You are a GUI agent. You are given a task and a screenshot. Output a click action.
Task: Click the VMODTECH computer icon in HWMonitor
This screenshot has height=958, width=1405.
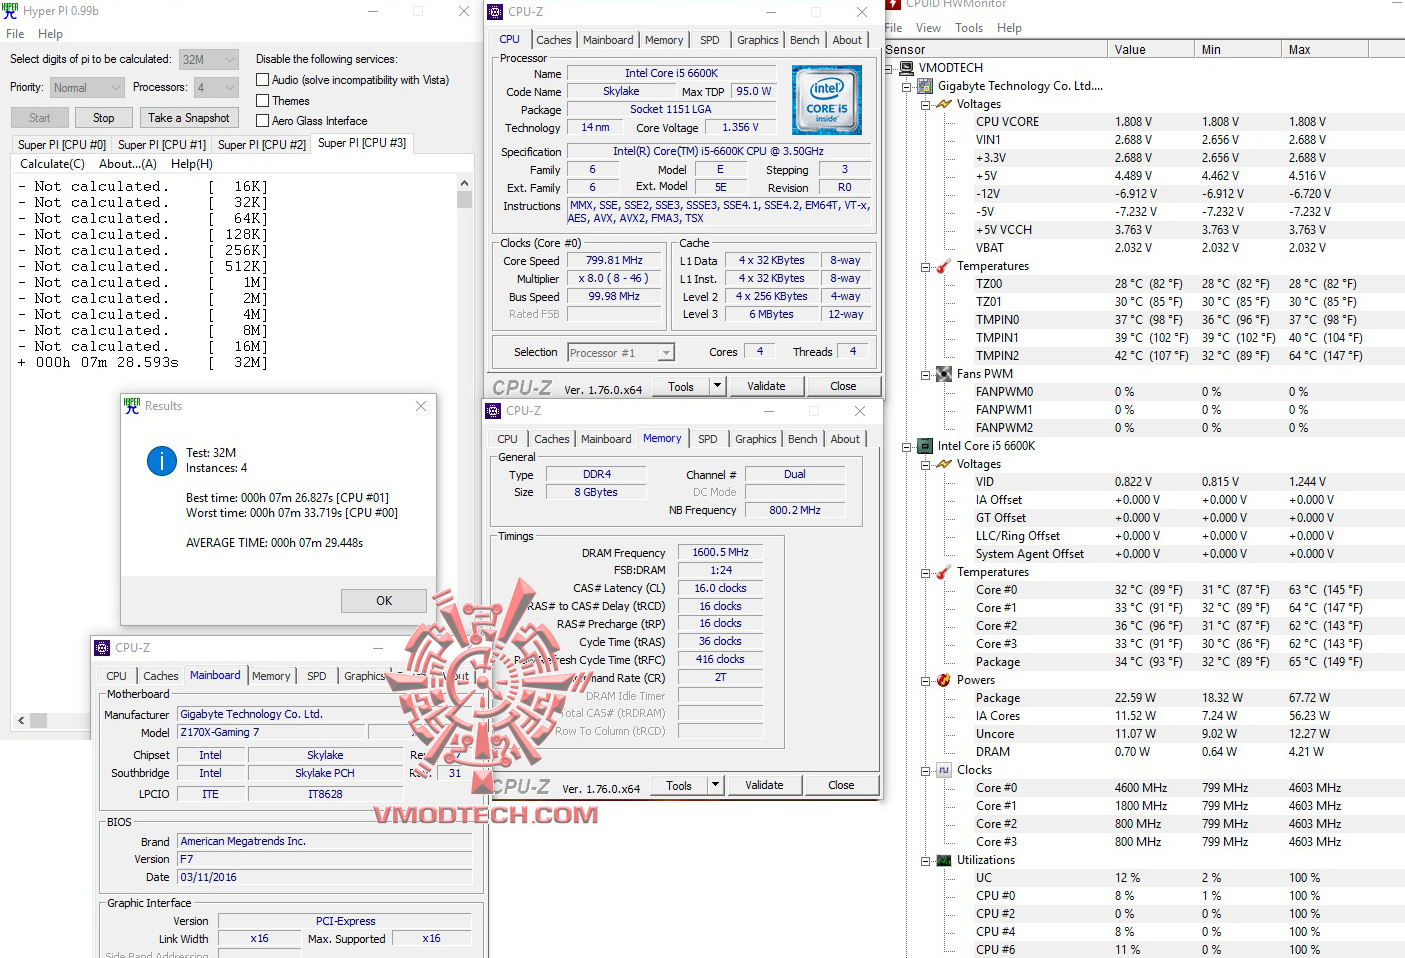point(907,68)
